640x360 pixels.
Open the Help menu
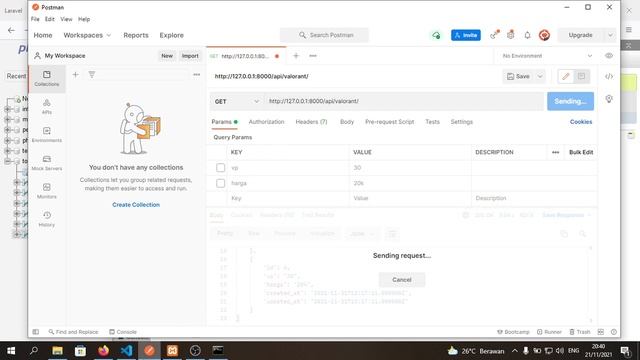click(x=84, y=19)
